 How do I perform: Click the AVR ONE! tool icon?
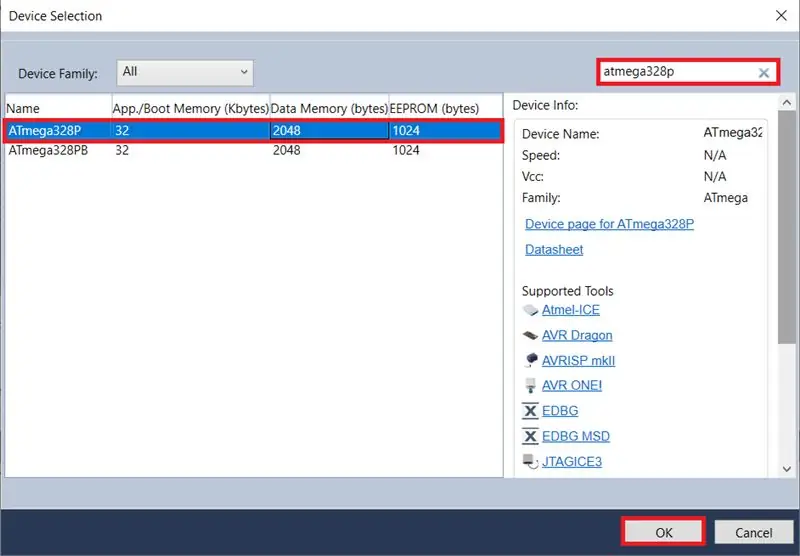point(531,386)
